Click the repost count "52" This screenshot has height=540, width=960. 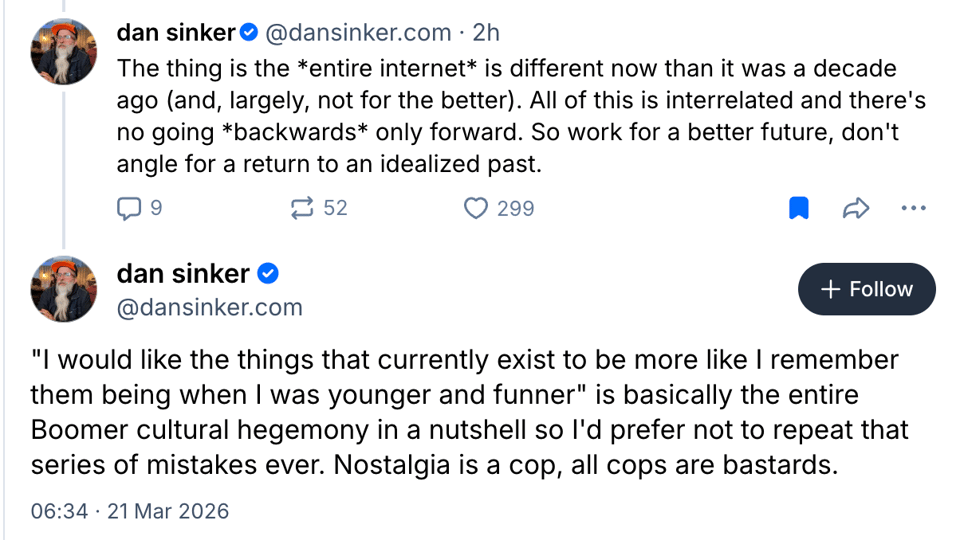[x=335, y=208]
